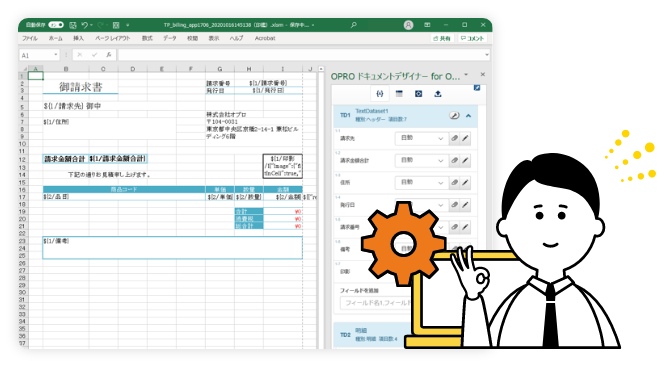Click the Save icon in the title bar

coord(73,25)
